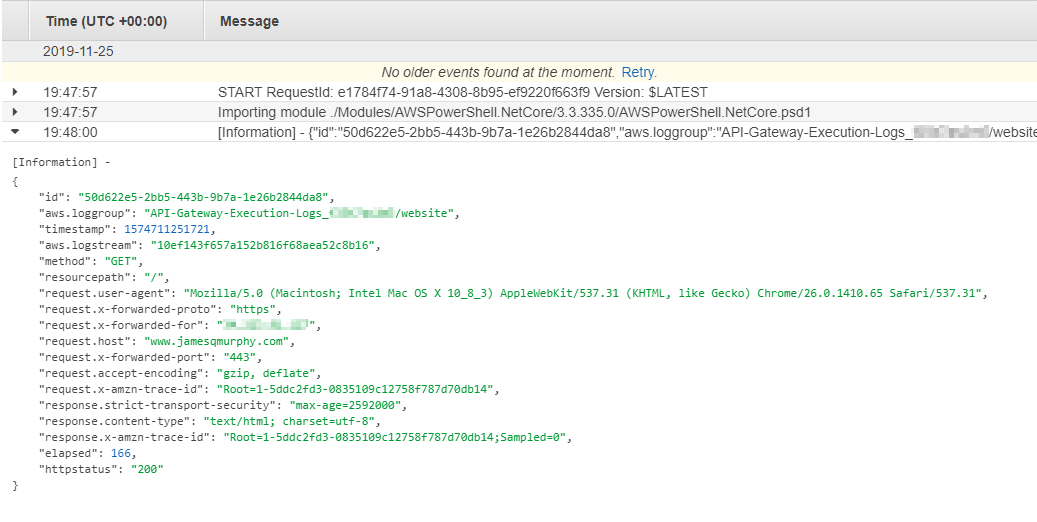Click the timestamp value 1574711251721

[x=167, y=229]
